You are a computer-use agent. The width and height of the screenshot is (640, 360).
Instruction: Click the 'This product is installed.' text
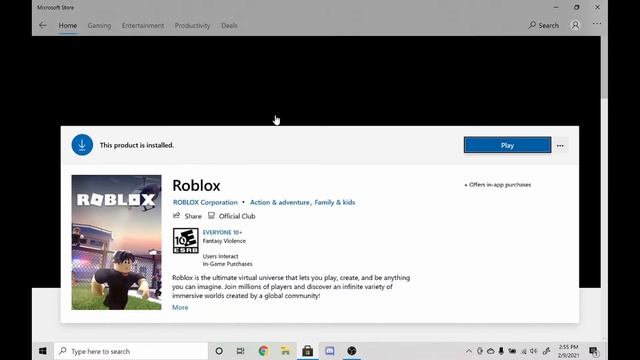137,145
